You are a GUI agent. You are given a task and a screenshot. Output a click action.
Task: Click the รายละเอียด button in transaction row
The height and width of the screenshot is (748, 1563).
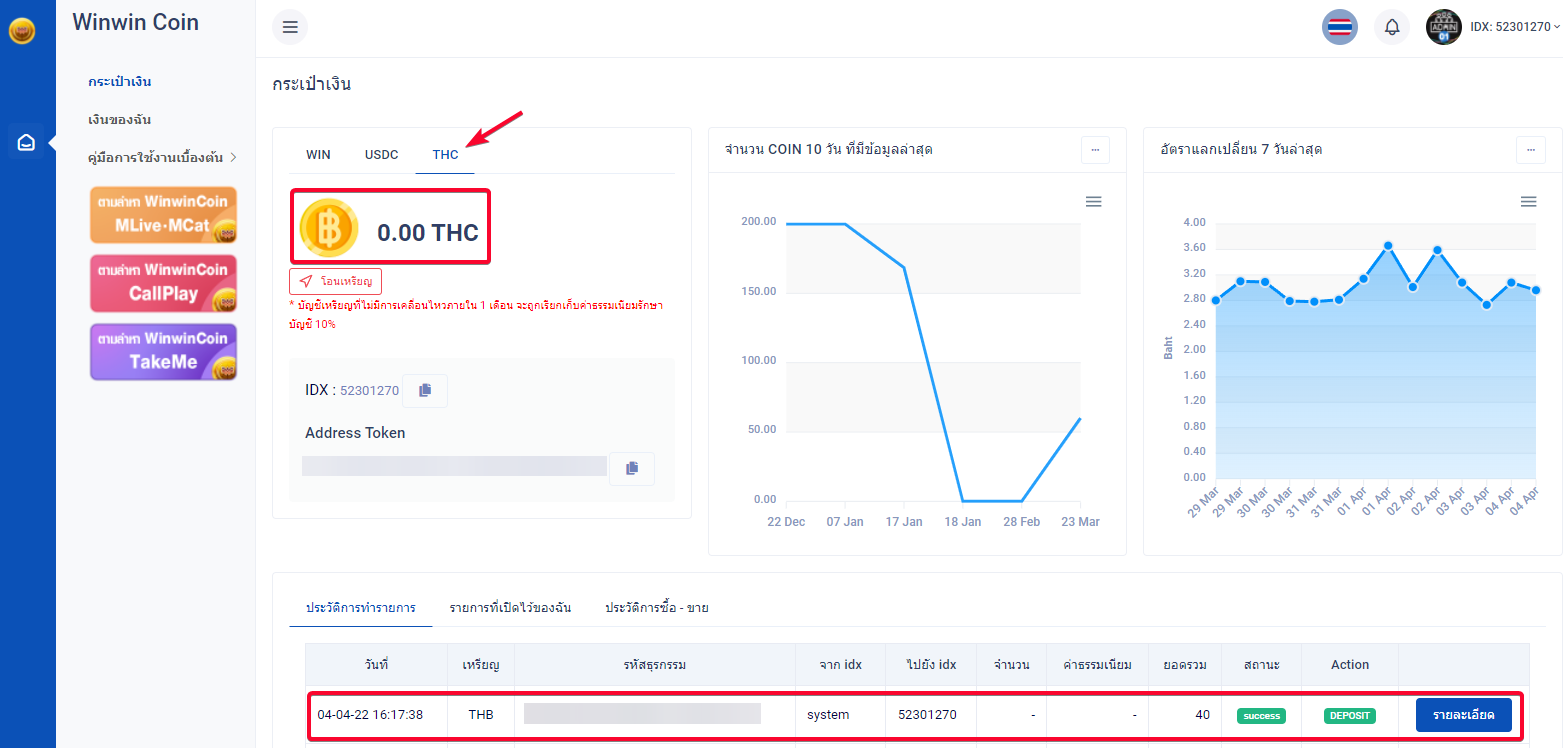(1463, 715)
